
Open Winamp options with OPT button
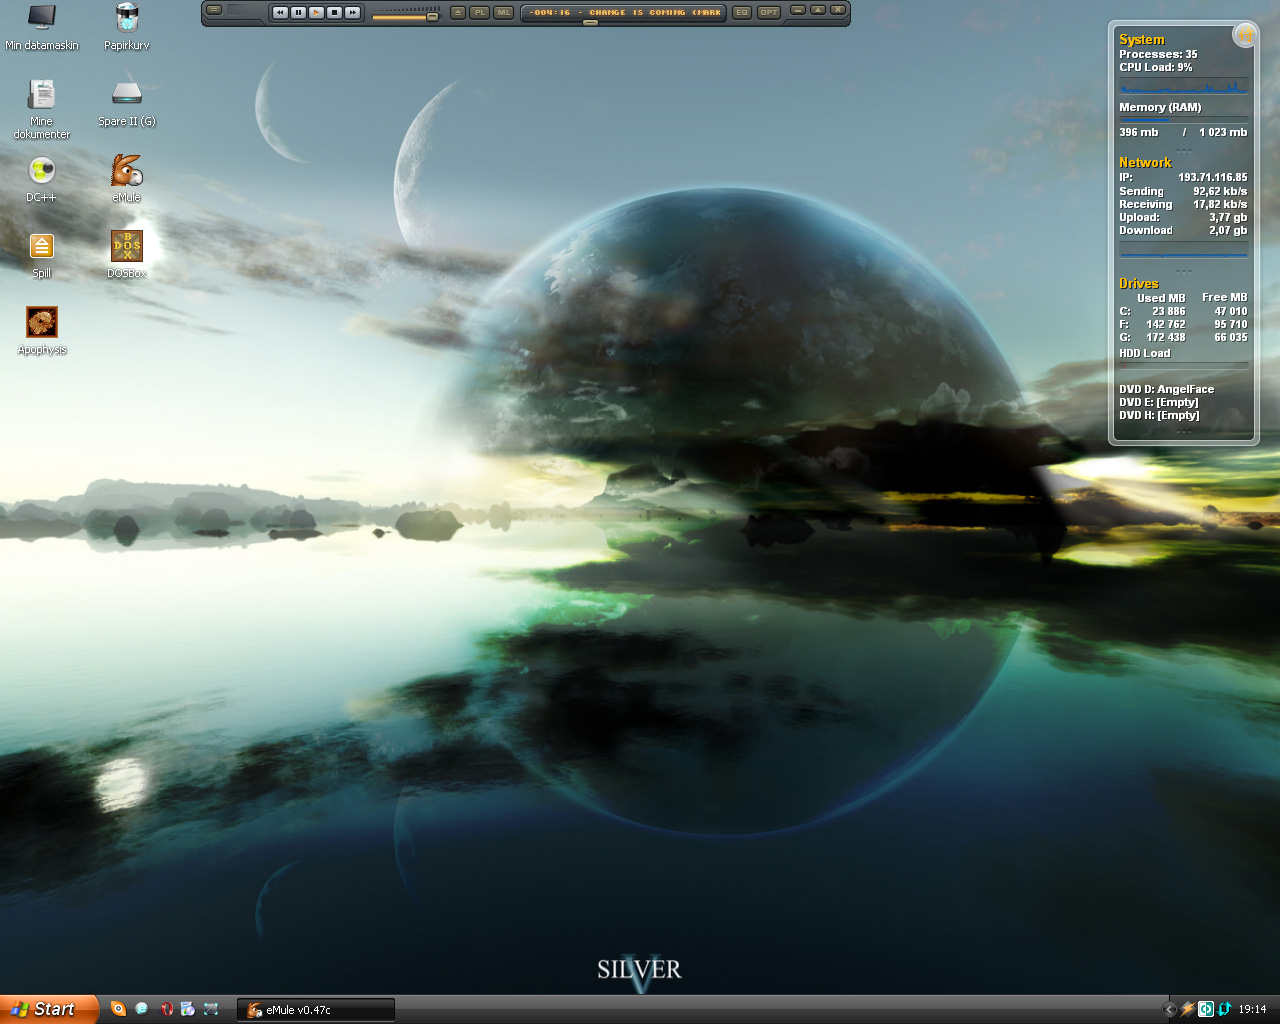pyautogui.click(x=768, y=12)
